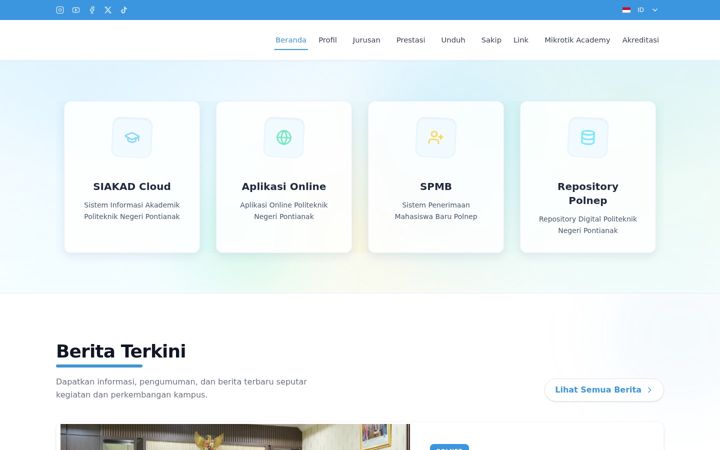Open the YouTube social icon
Screen dimensions: 720x450
pyautogui.click(x=76, y=10)
